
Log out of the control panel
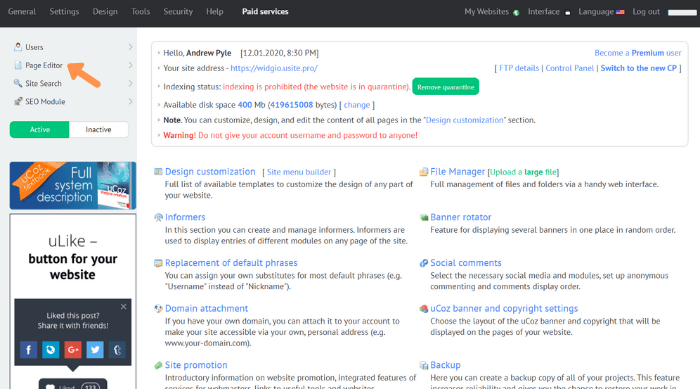pos(646,12)
